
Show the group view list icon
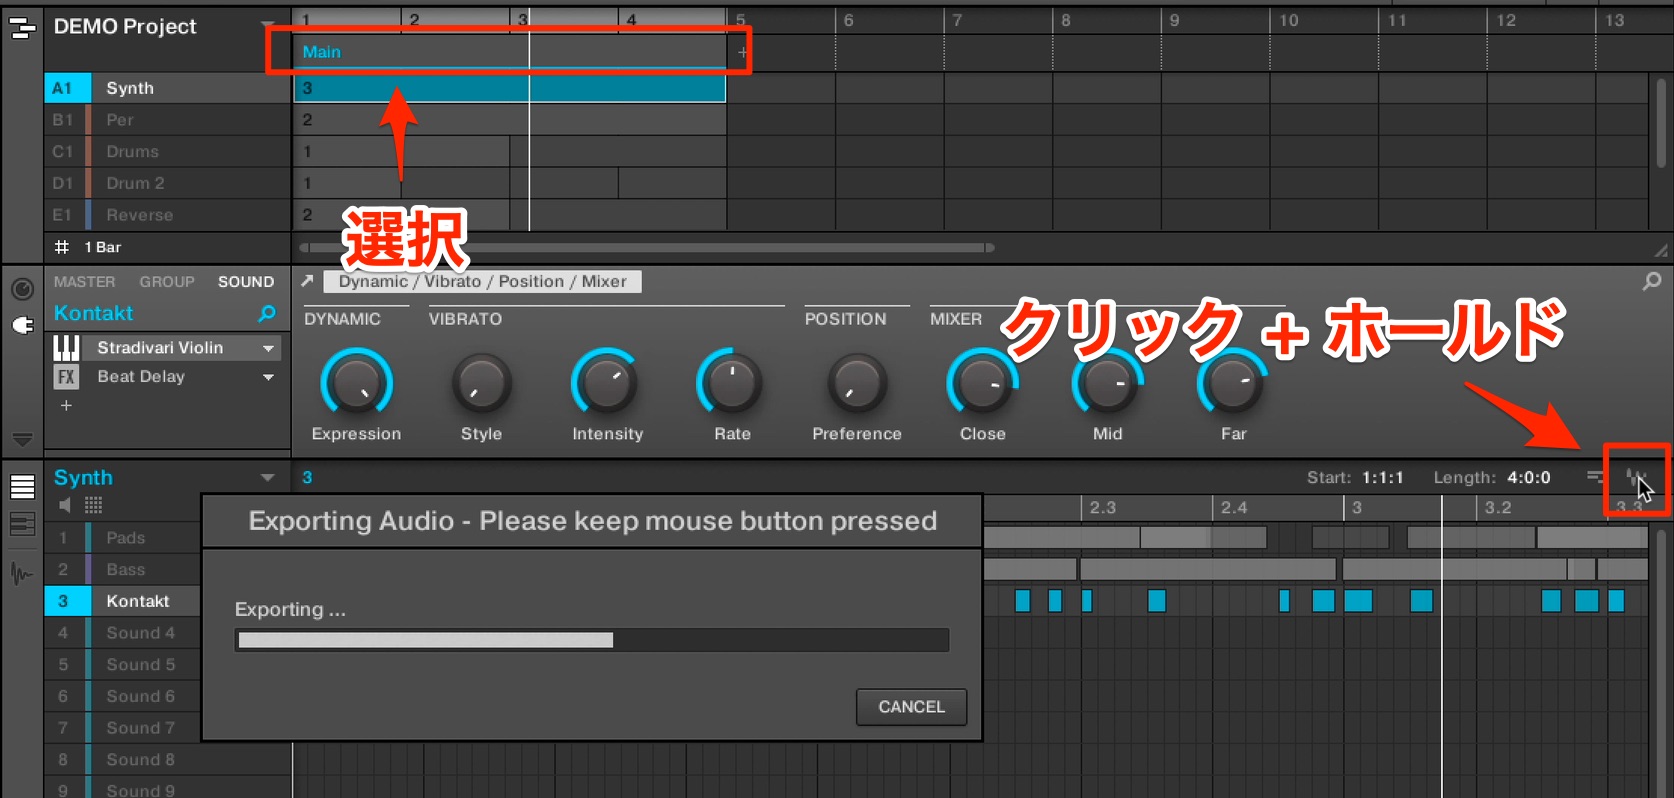pos(22,487)
